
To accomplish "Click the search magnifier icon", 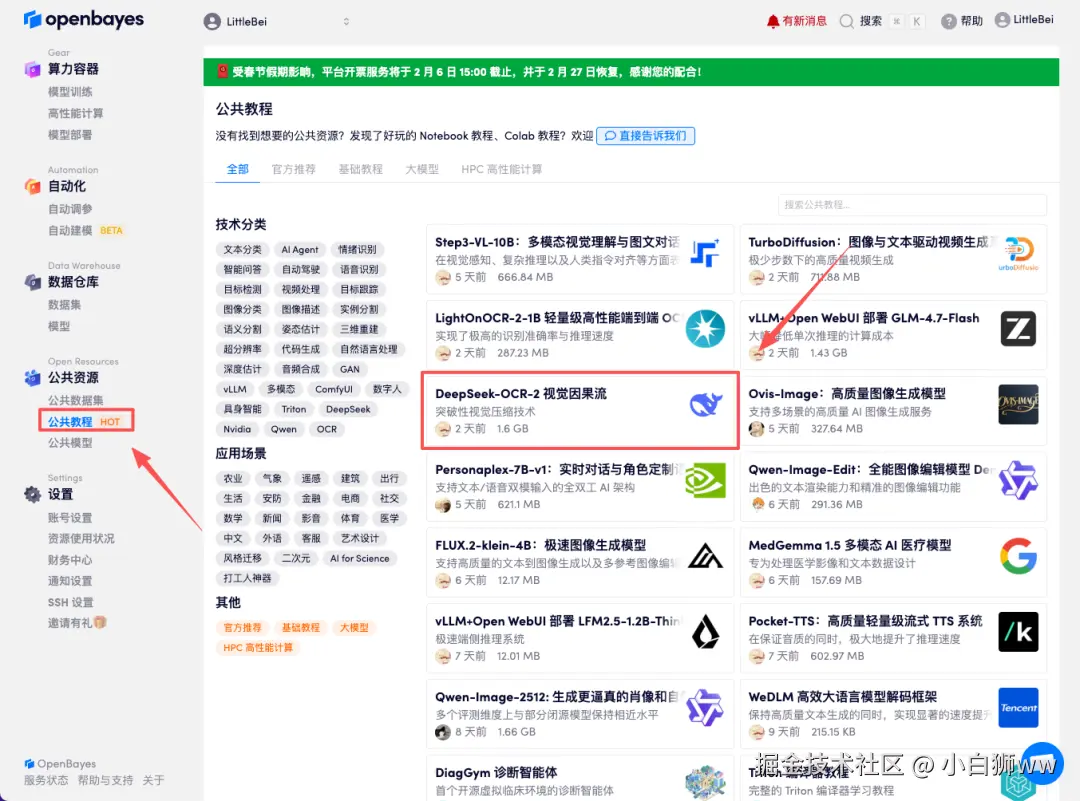I will click(x=846, y=21).
